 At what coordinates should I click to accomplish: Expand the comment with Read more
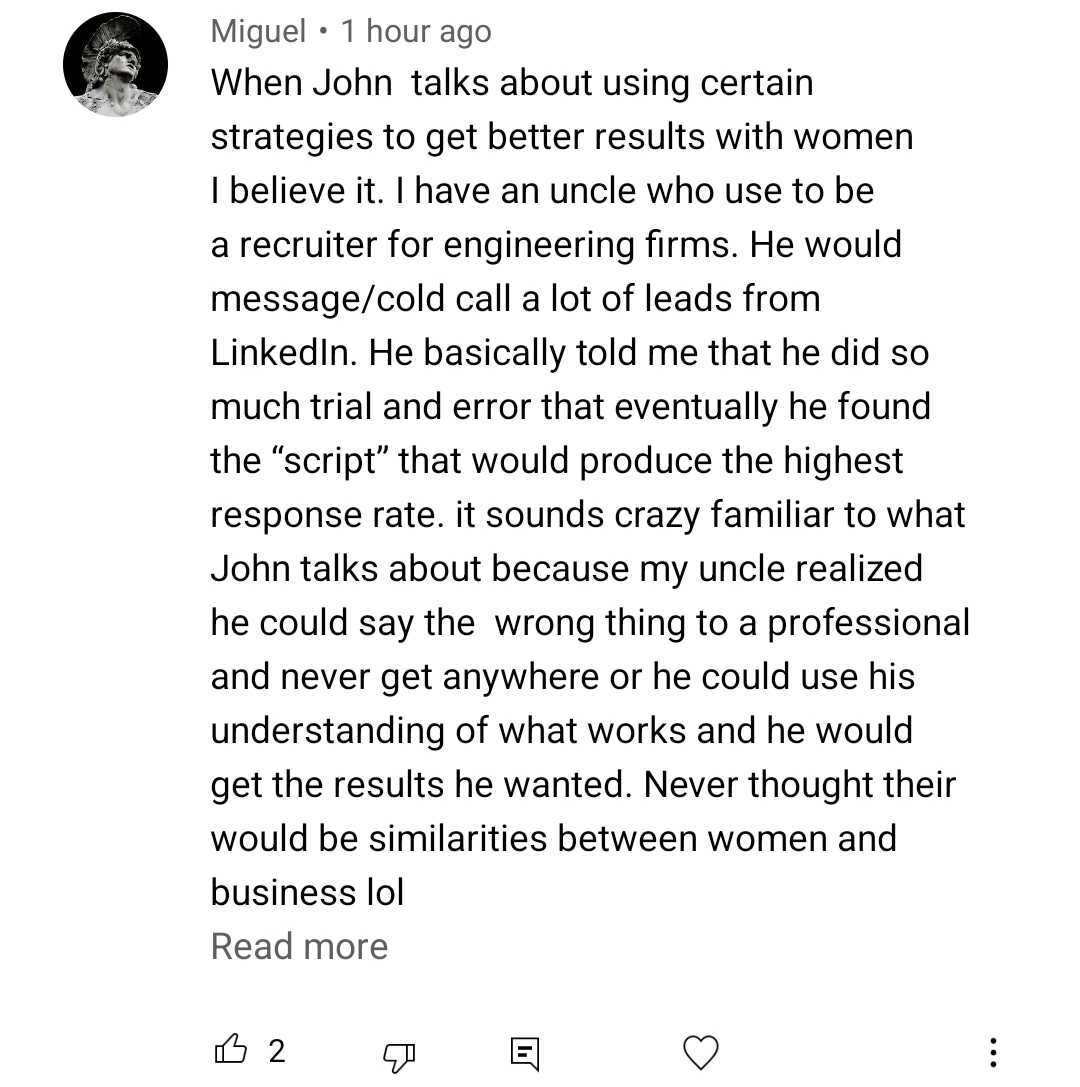(299, 946)
